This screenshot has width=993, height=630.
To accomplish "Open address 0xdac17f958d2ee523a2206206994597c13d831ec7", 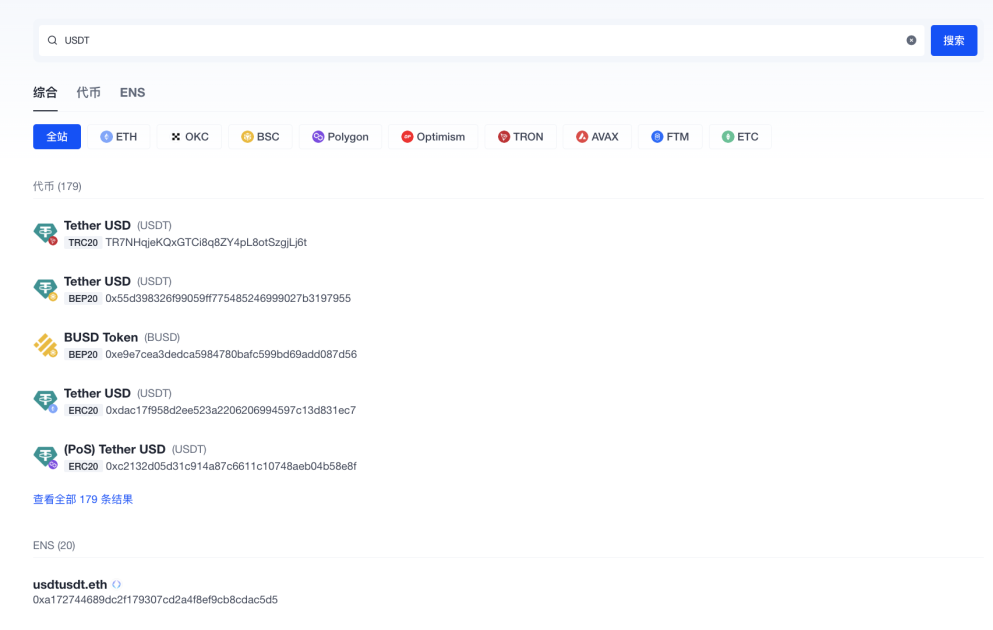I will 231,410.
